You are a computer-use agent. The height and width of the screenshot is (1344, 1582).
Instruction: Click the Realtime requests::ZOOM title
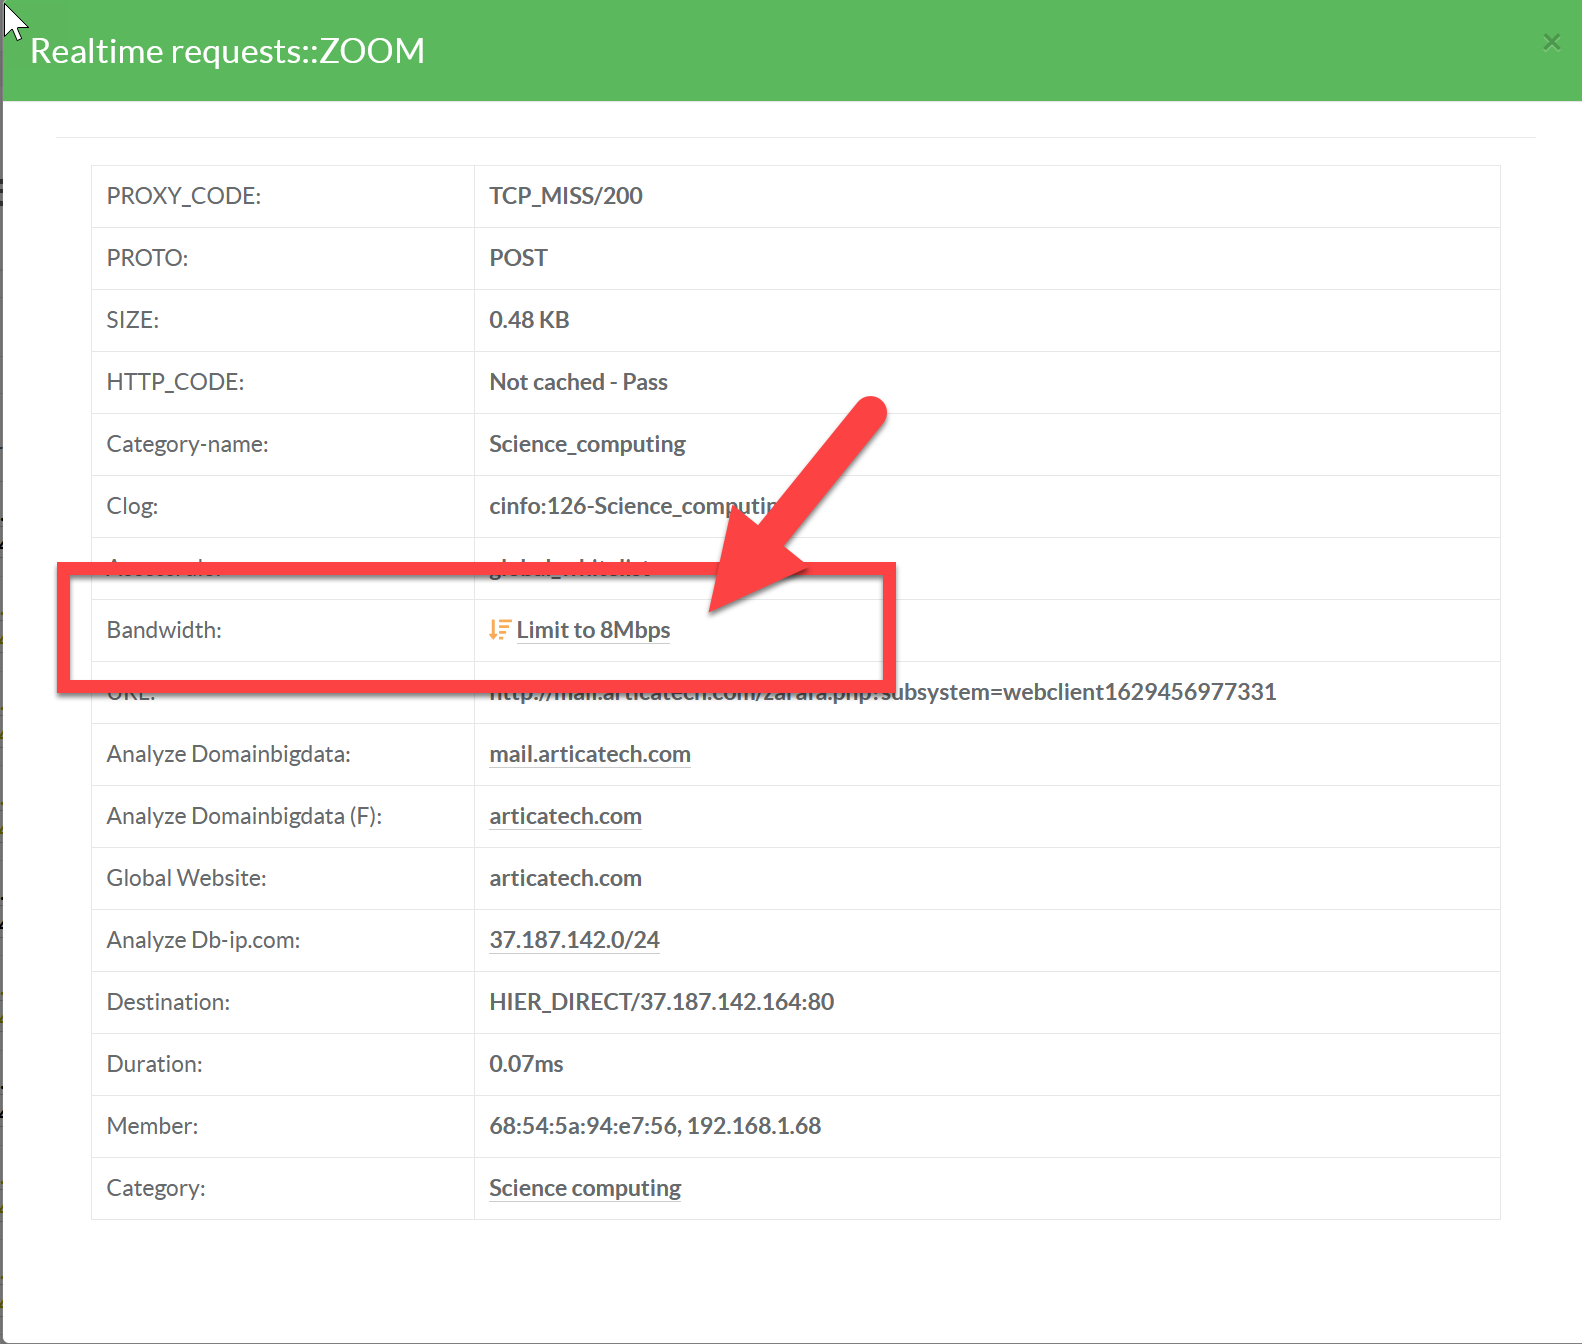click(228, 51)
